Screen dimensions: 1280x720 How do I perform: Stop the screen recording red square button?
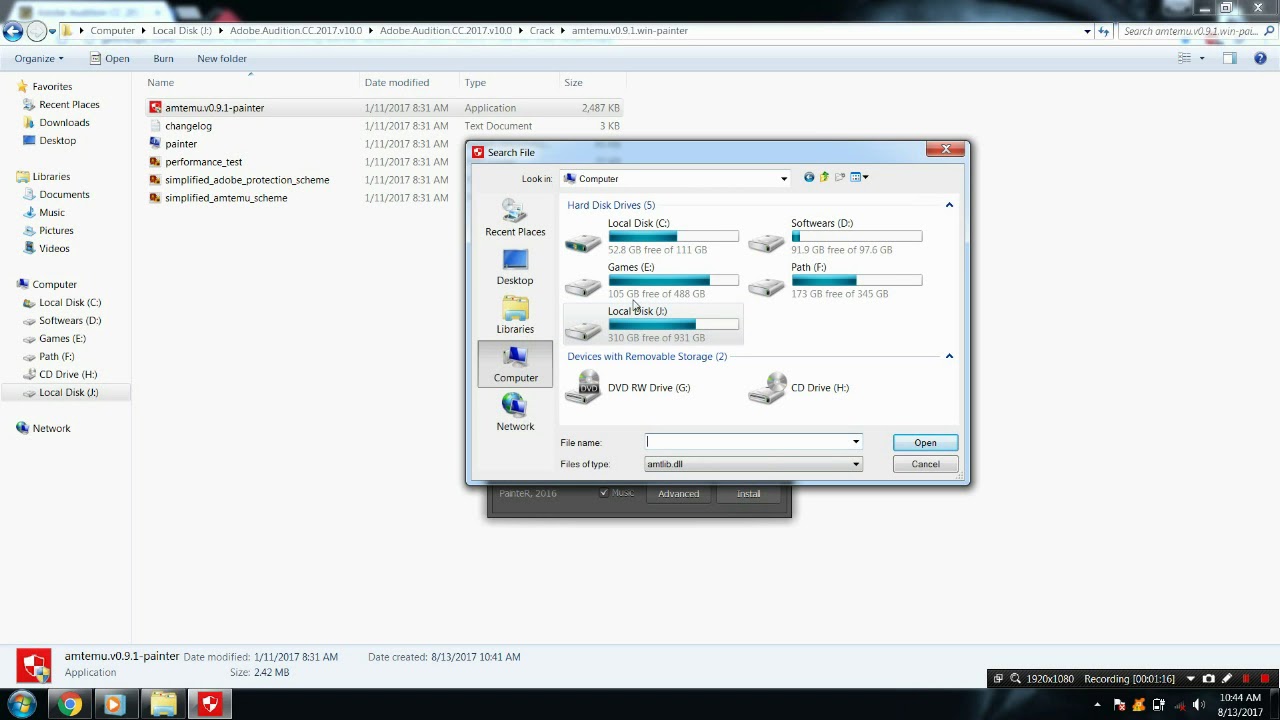(1265, 679)
